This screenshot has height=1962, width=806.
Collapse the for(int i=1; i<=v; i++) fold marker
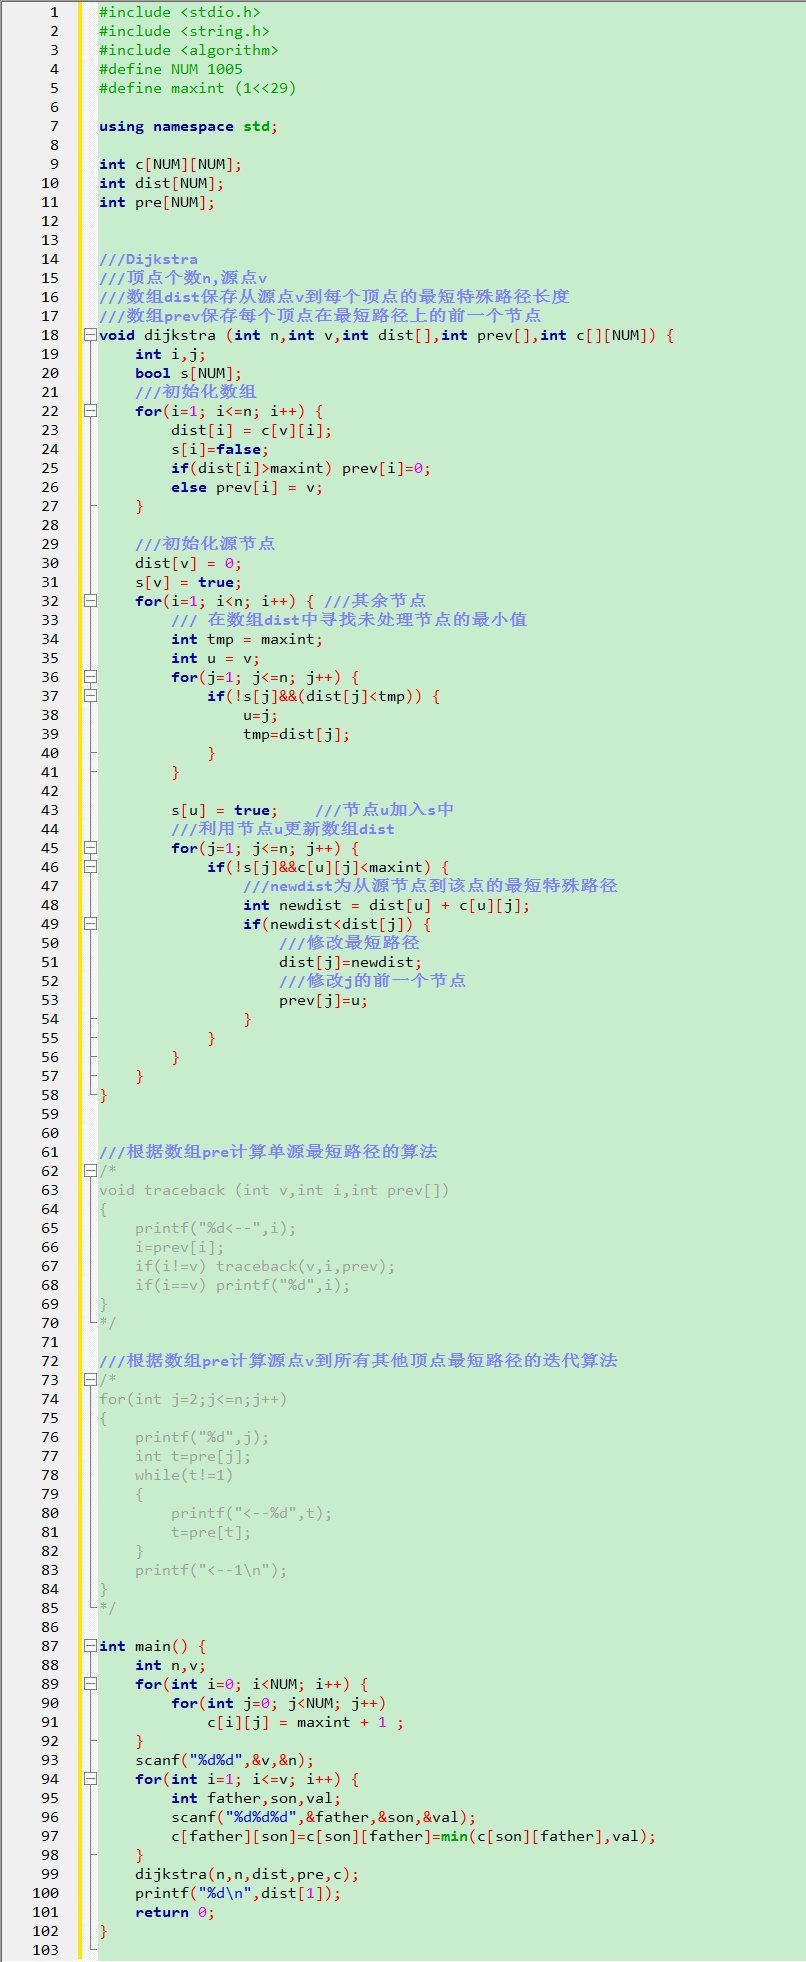click(90, 1779)
